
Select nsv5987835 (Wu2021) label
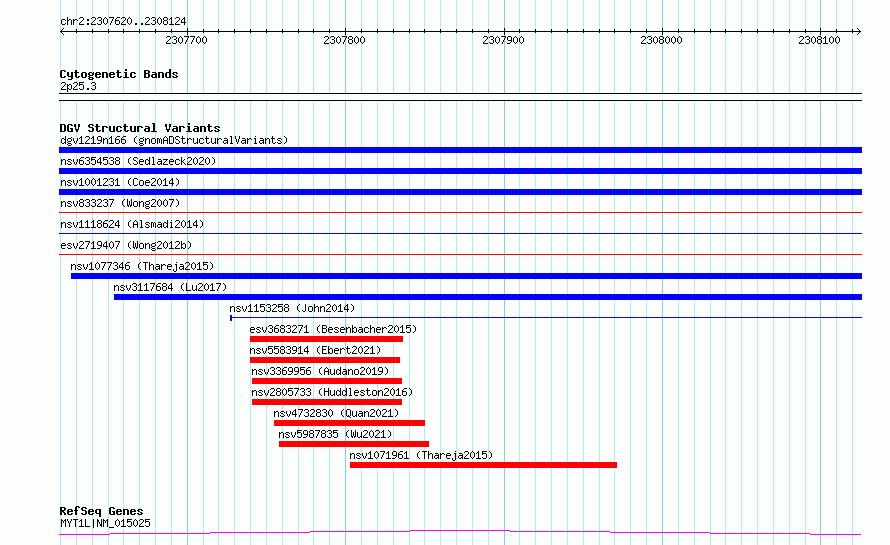pyautogui.click(x=335, y=434)
